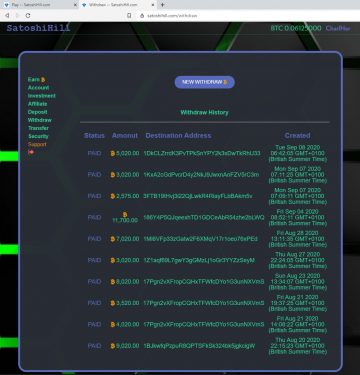Click the Destination Address column header
This screenshot has height=375, width=360.
(x=178, y=136)
